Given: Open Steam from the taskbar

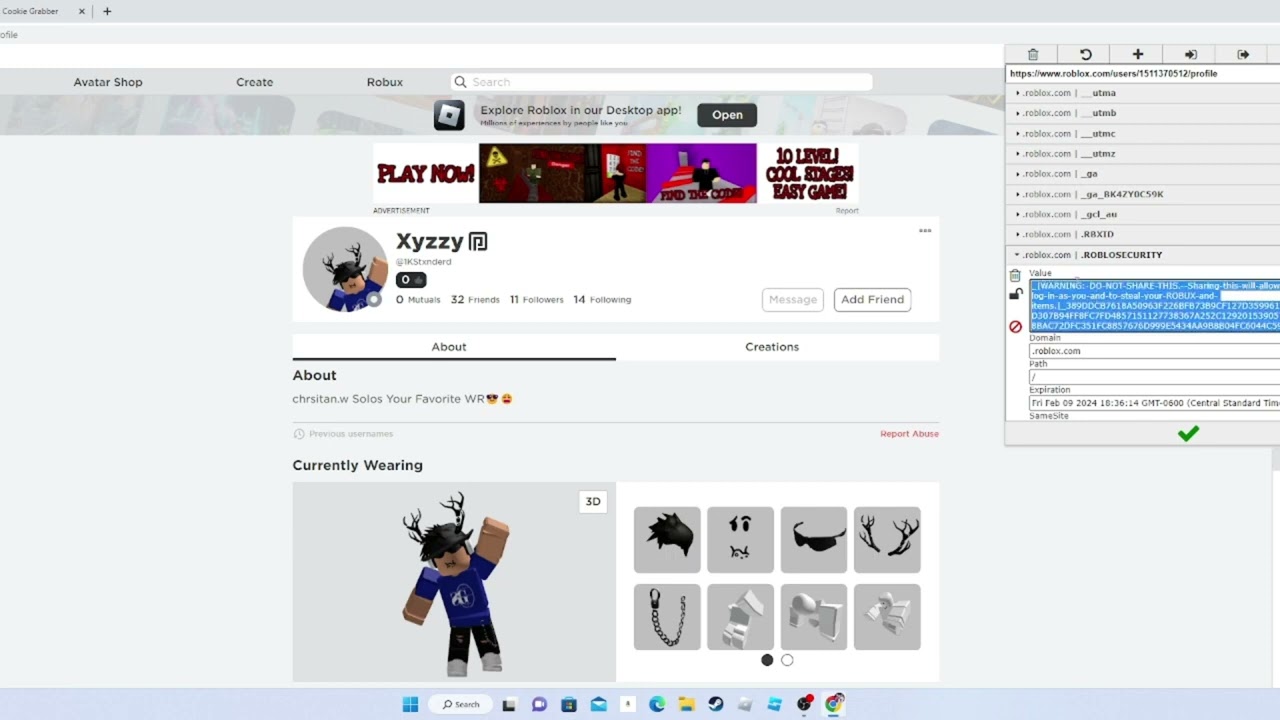Looking at the screenshot, I should pos(716,705).
